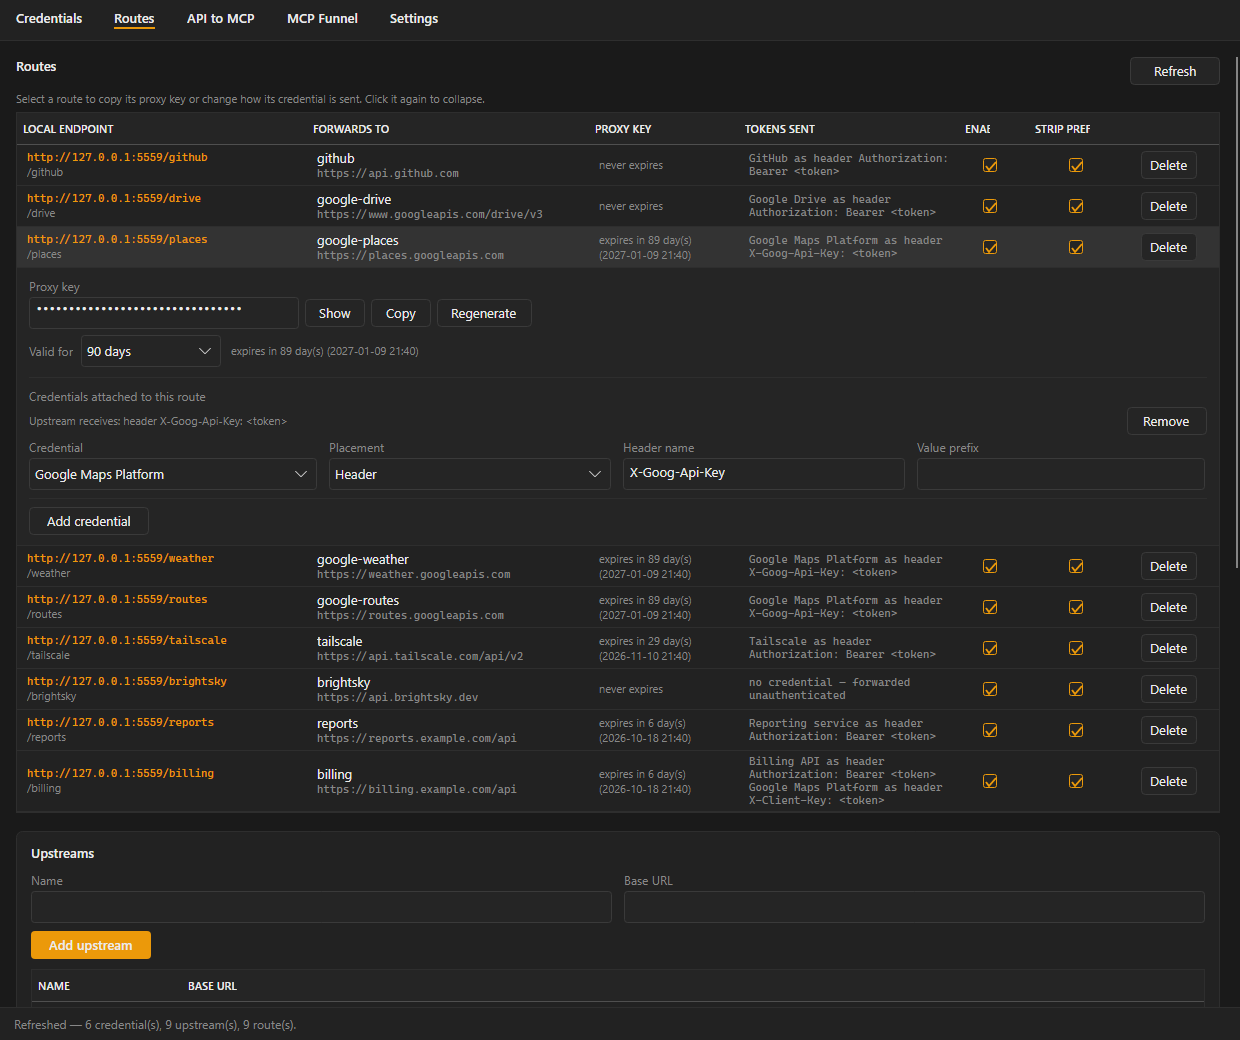
Task: Click the https://reports.example.com/api URL text
Action: [x=417, y=738]
